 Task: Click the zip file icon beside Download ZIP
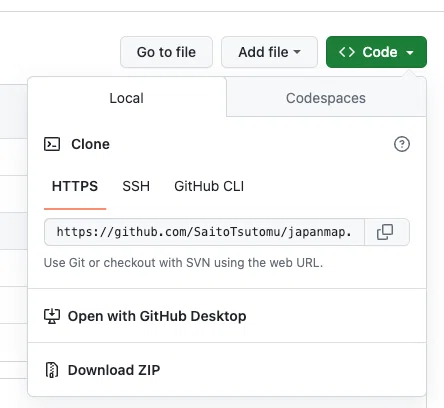tap(52, 370)
